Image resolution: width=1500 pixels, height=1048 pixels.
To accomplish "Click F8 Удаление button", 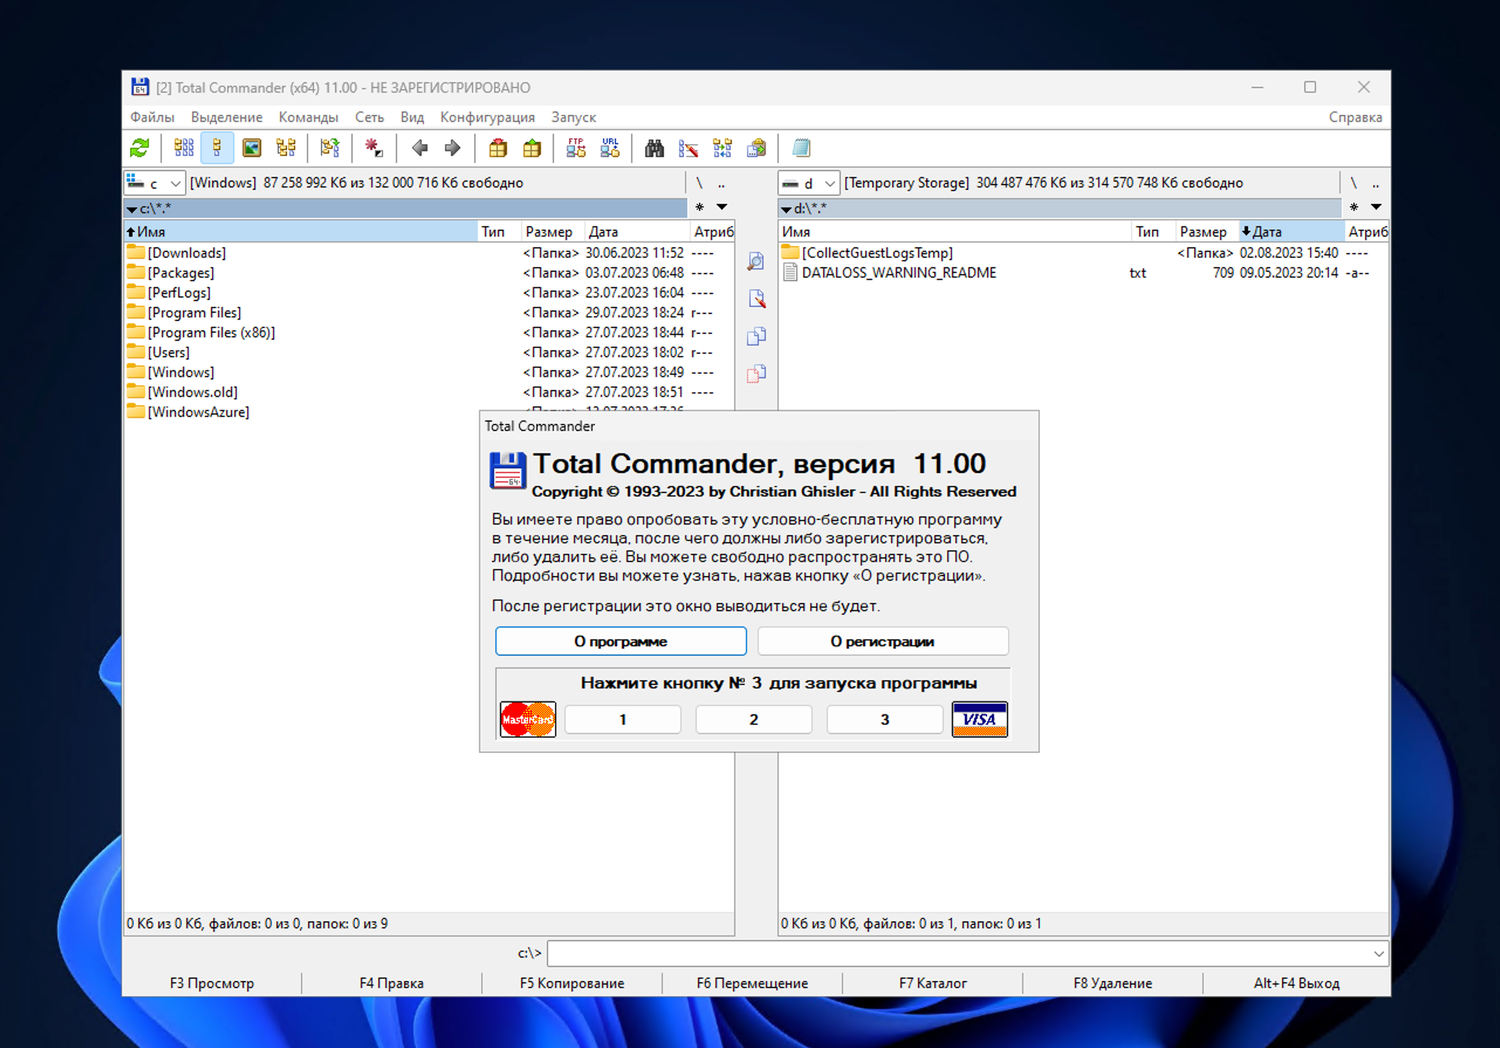I will [1113, 983].
